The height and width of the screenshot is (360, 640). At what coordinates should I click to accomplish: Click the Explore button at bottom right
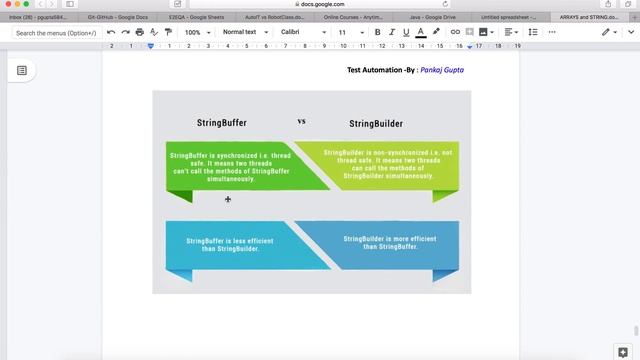pyautogui.click(x=623, y=352)
